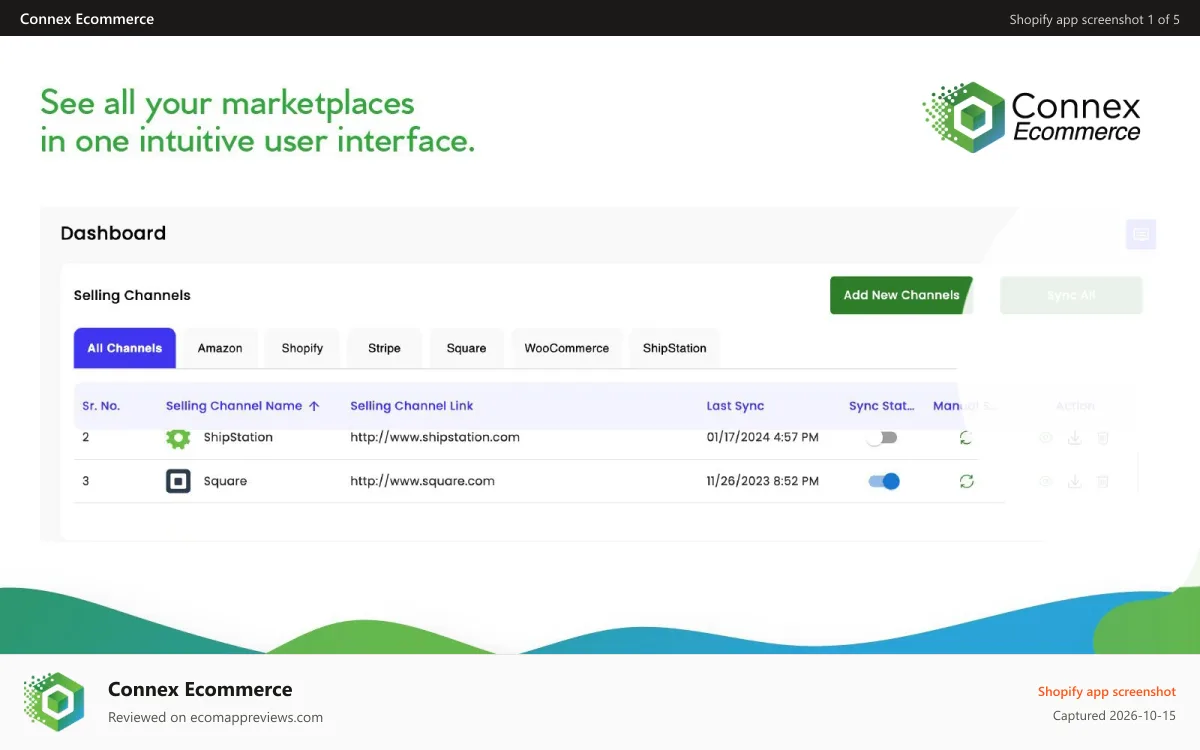Screen dimensions: 1200x750
Task: Click the 11/26/2023 8:52 PM sync date
Action: [x=762, y=481]
